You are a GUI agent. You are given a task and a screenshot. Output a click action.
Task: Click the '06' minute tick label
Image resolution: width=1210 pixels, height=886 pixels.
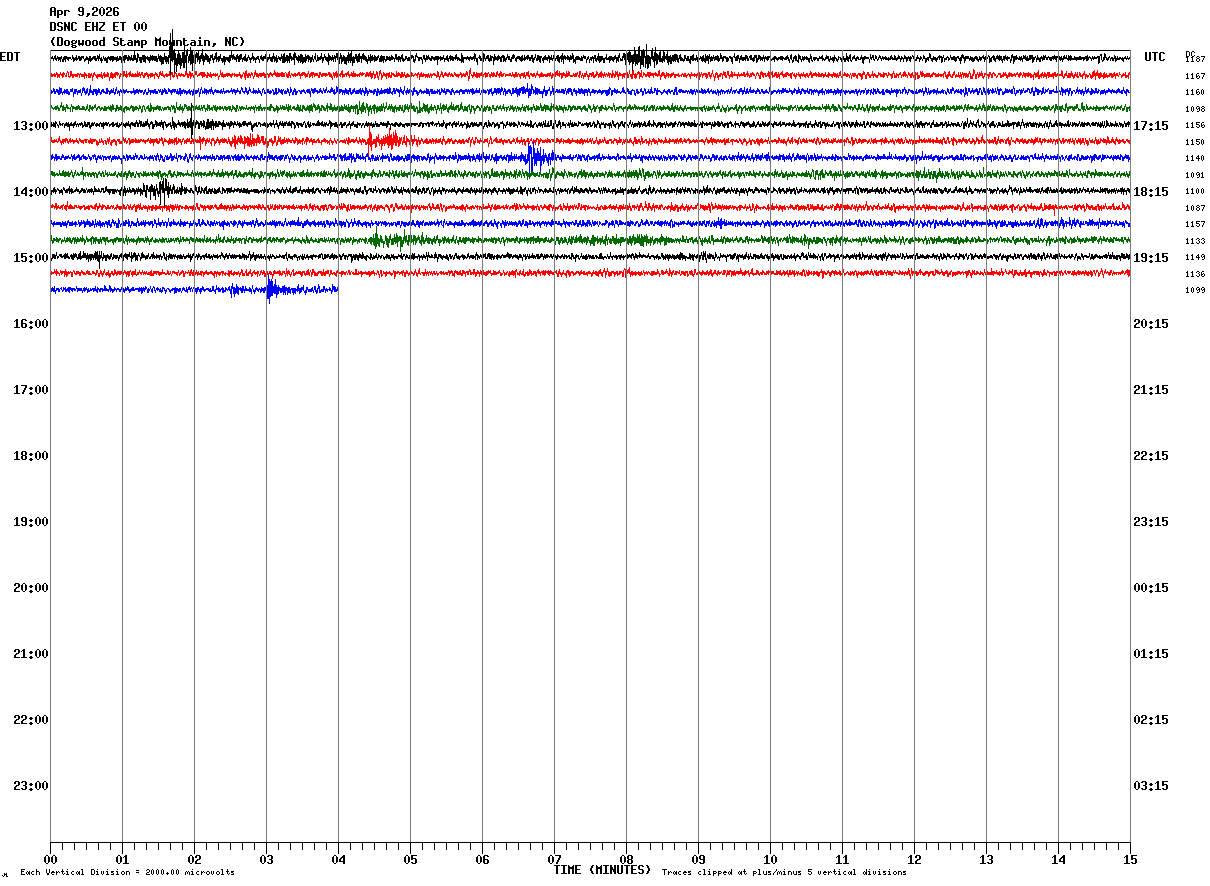coord(482,859)
